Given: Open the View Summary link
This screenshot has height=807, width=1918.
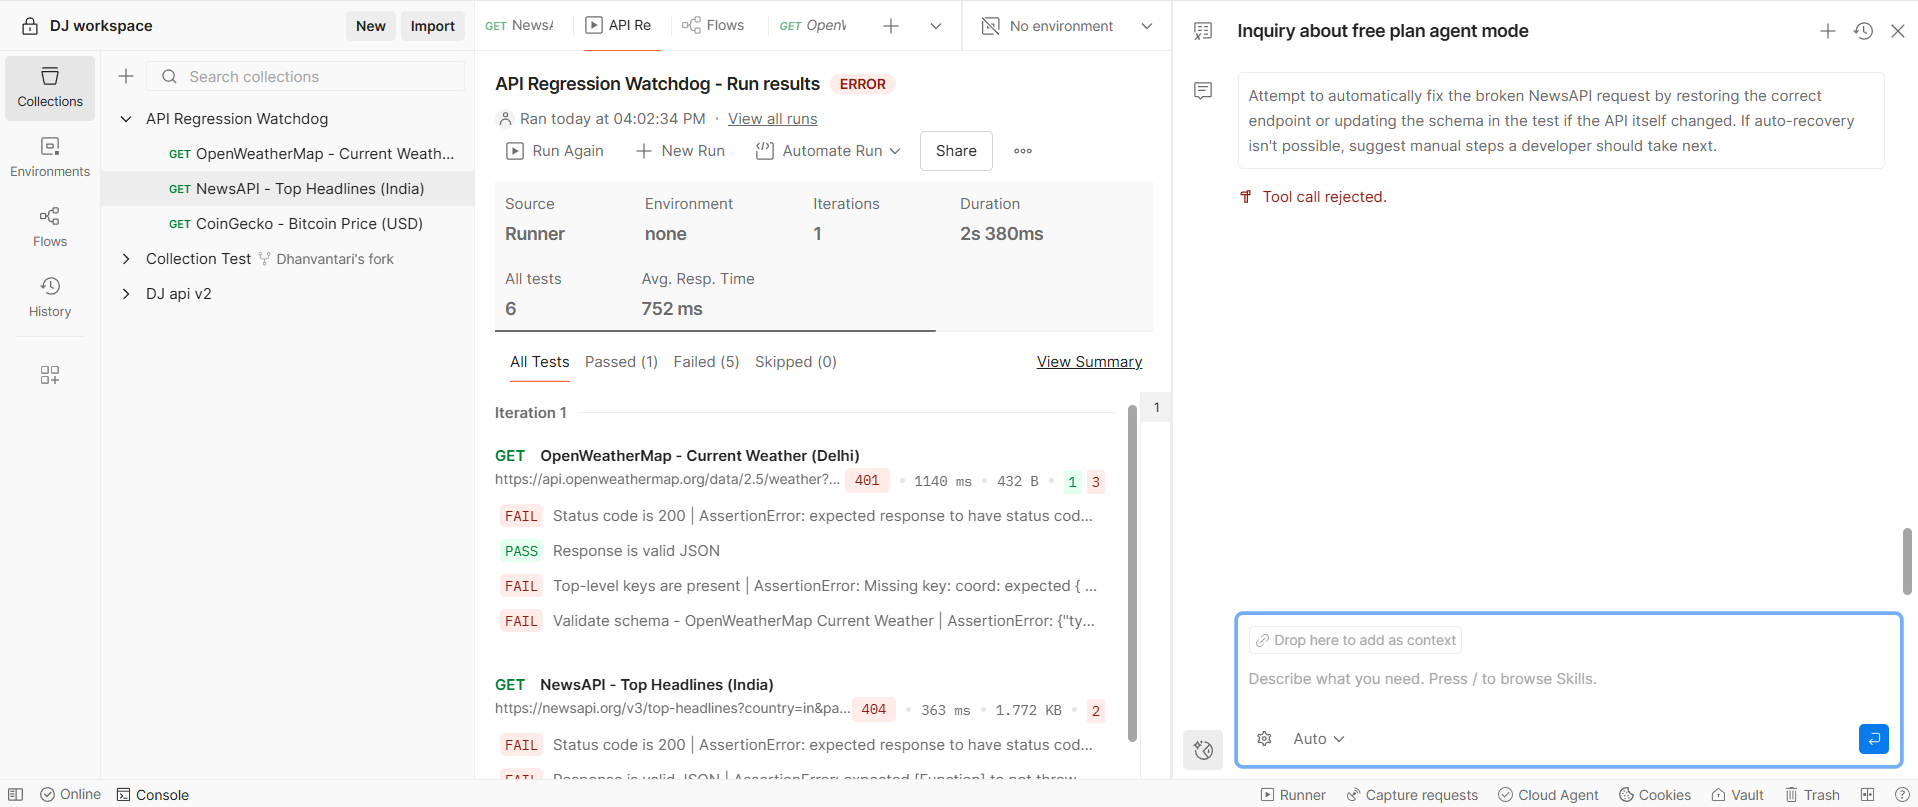Looking at the screenshot, I should point(1089,362).
